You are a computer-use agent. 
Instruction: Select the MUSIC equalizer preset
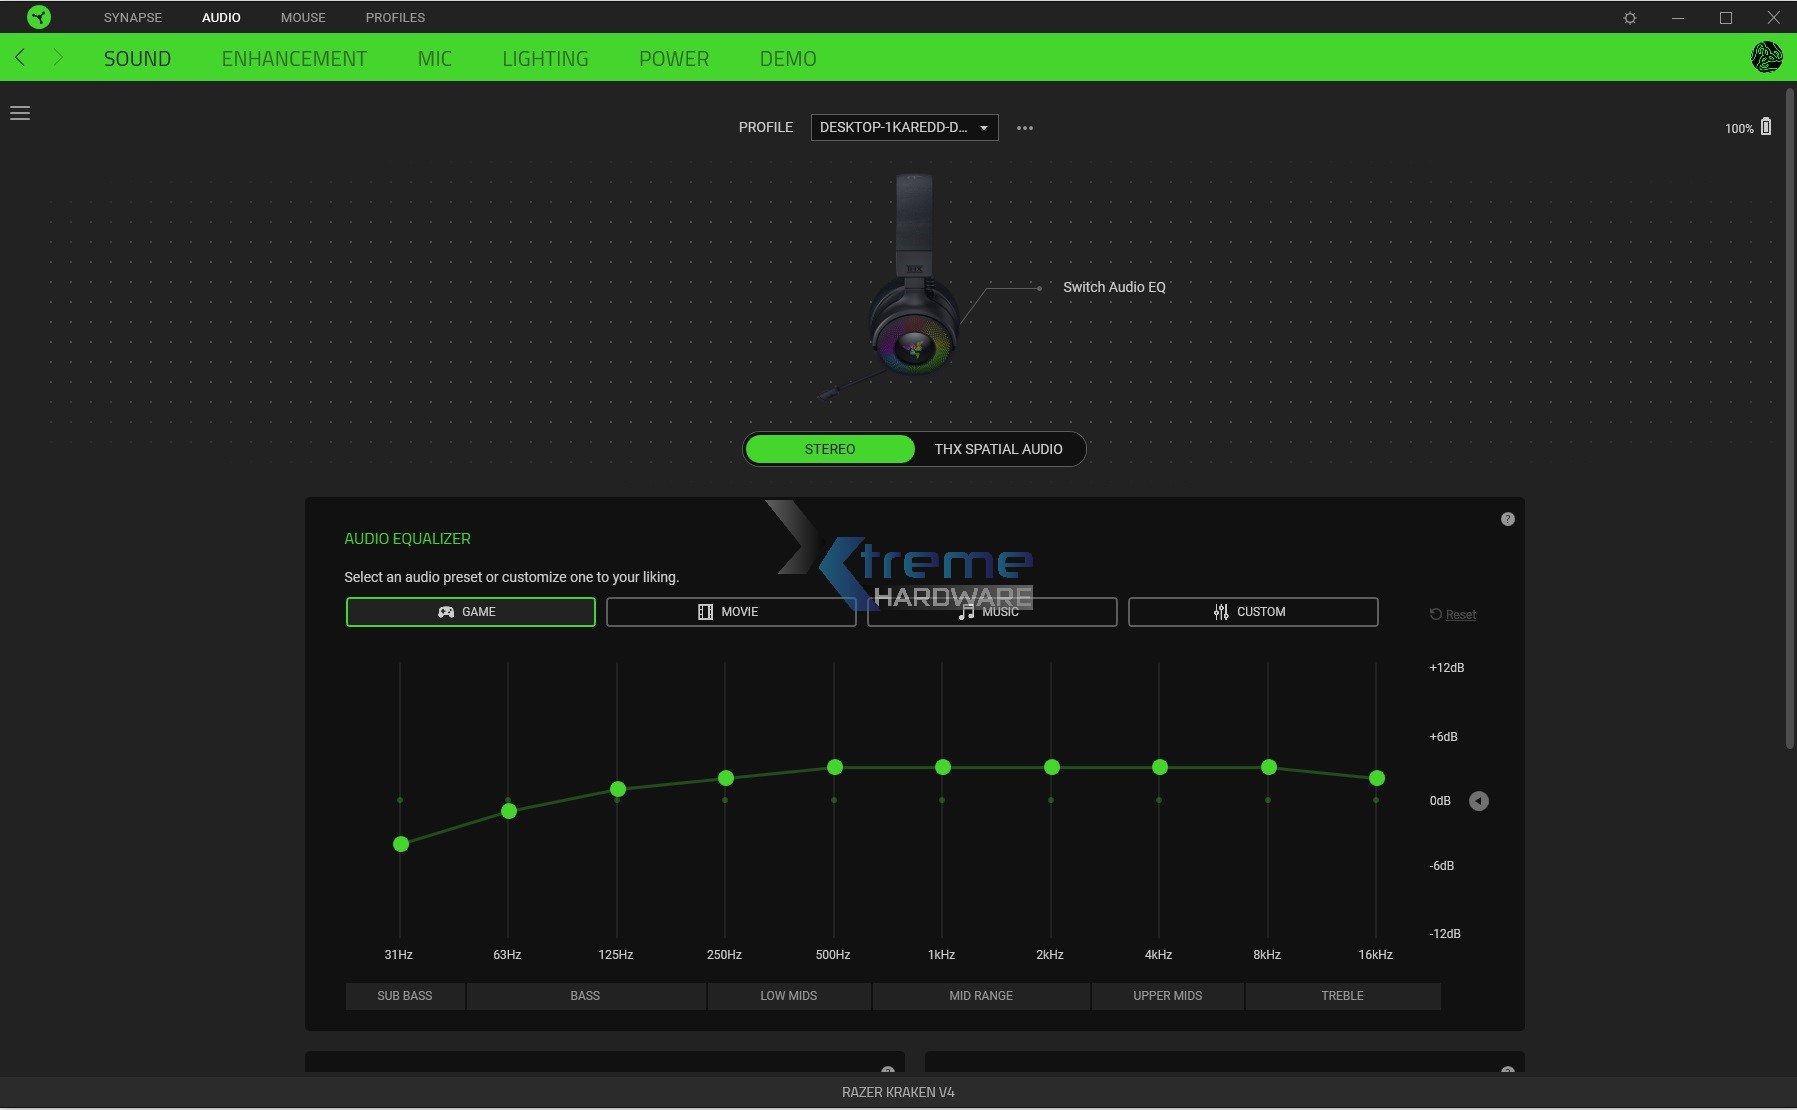click(x=993, y=611)
